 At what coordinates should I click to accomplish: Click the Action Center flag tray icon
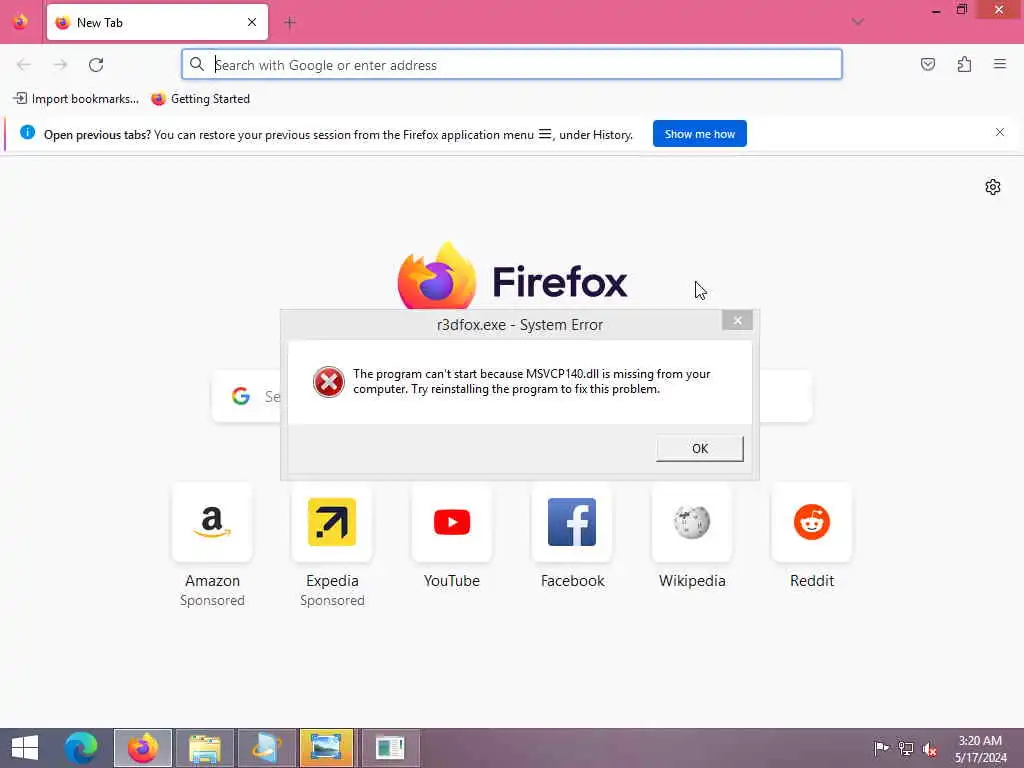[x=881, y=748]
